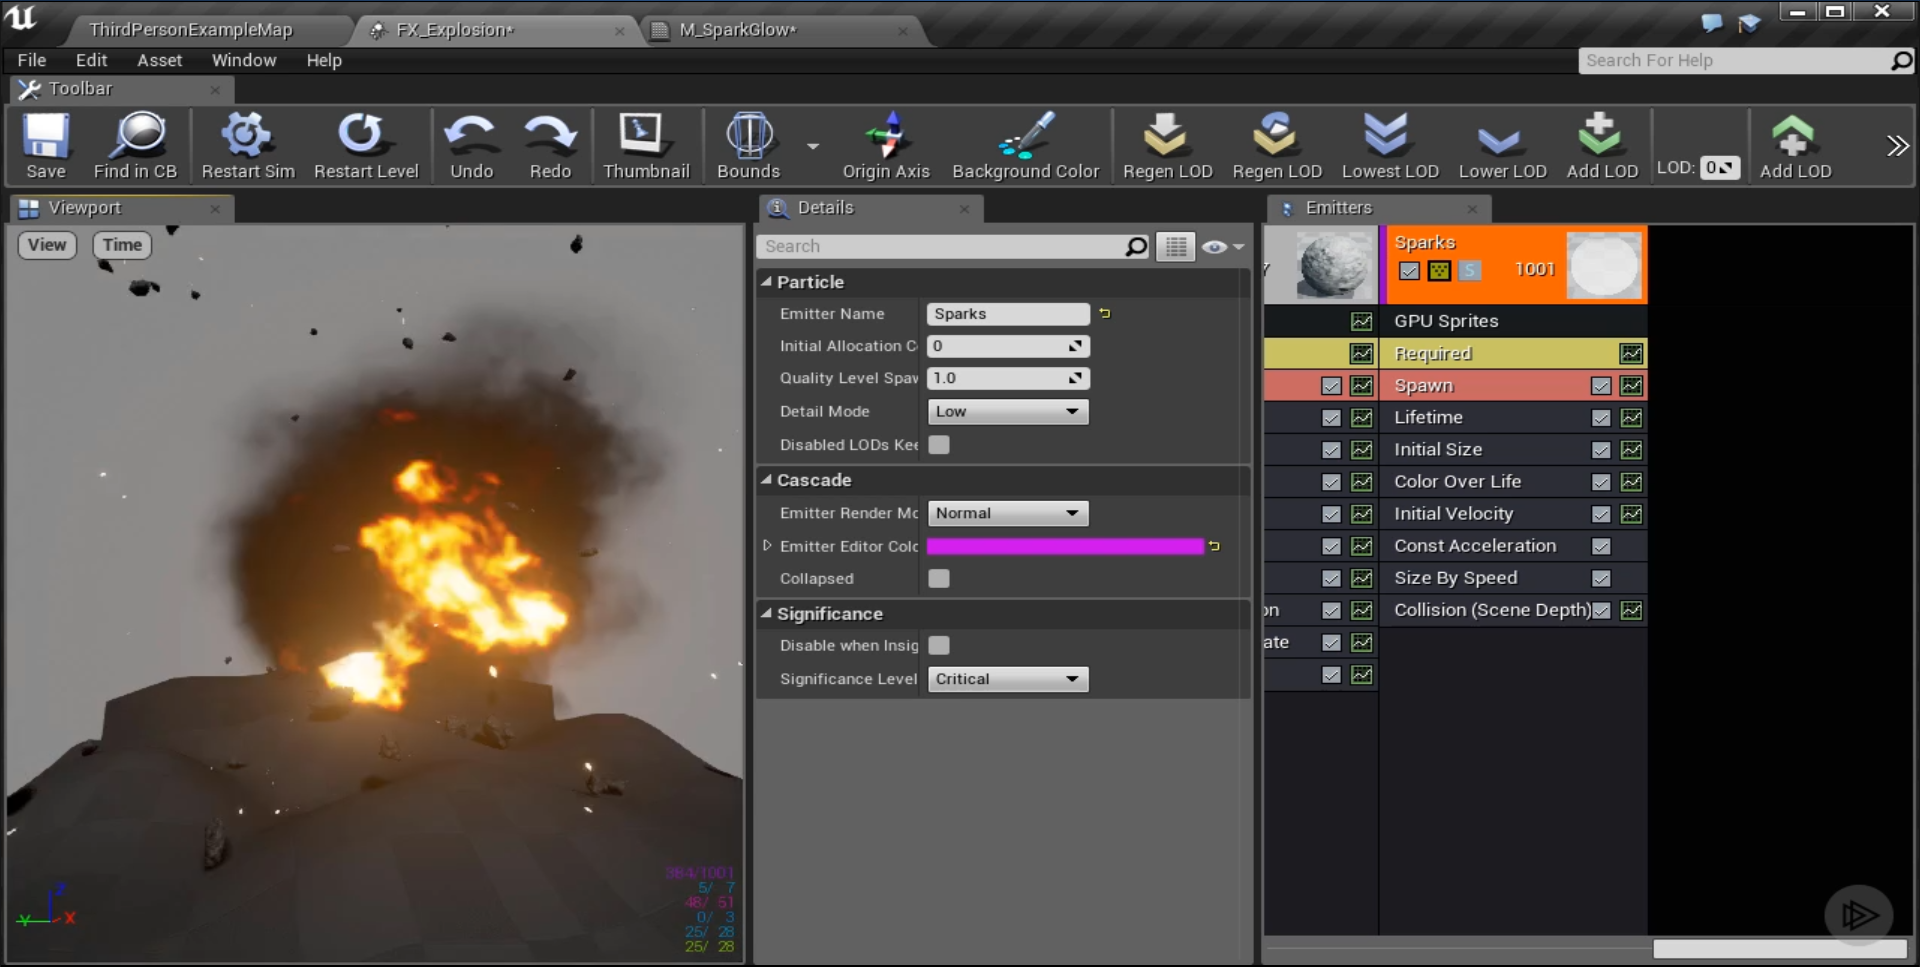Click the viewport Time button

(122, 245)
